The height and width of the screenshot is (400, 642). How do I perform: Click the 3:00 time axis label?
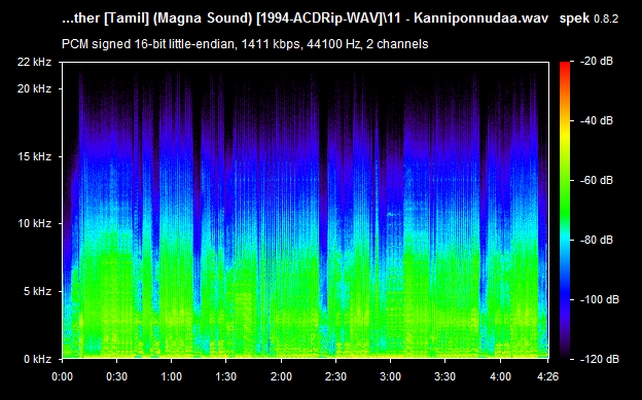pyautogui.click(x=390, y=376)
